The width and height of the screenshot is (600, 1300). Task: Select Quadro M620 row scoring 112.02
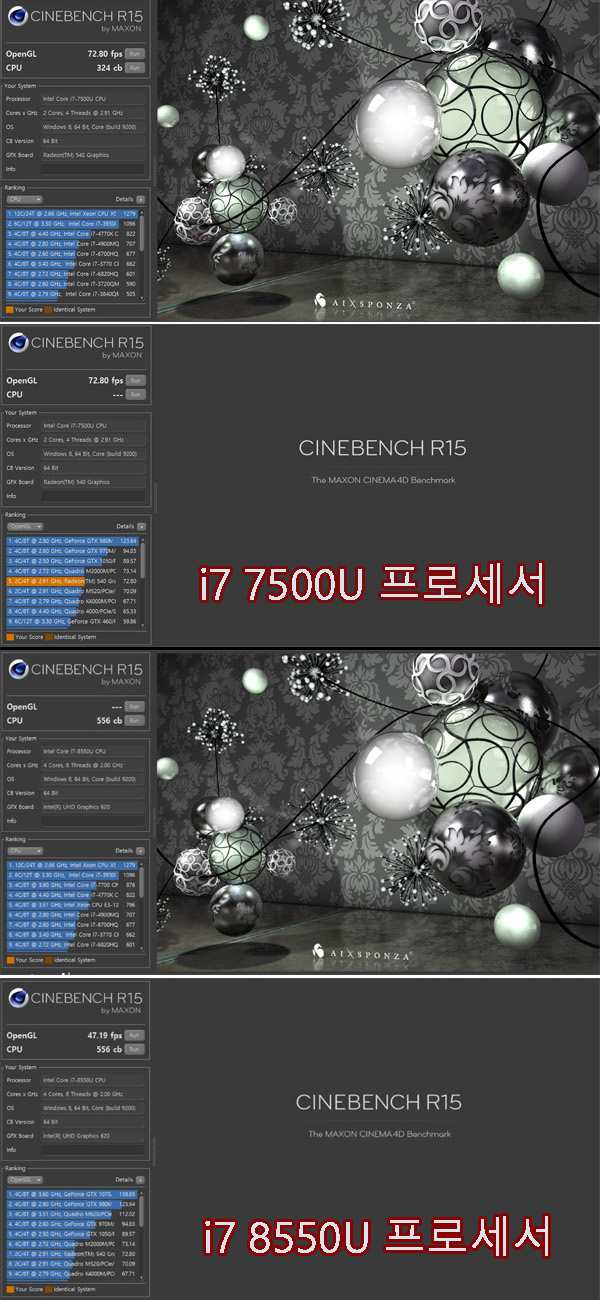(71, 1214)
